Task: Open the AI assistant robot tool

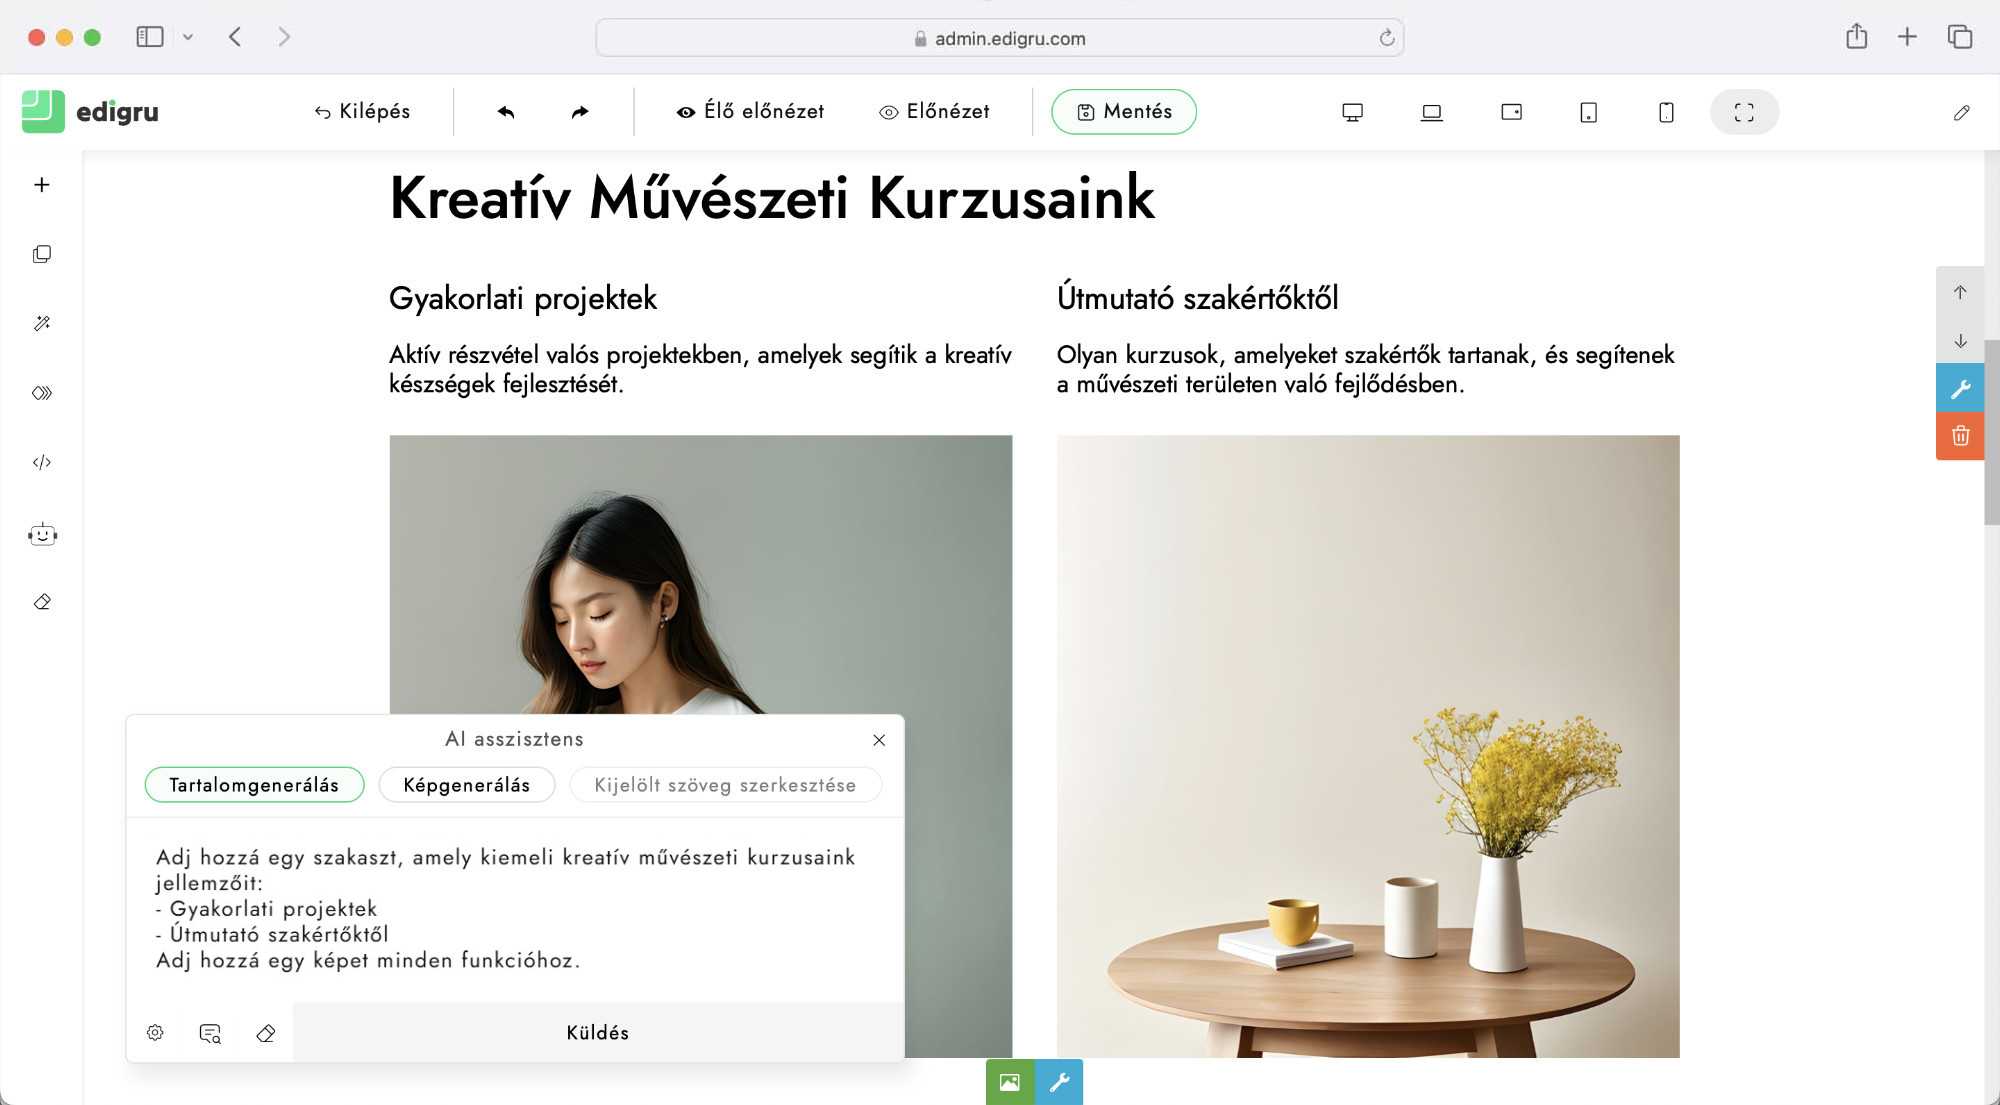Action: (42, 535)
